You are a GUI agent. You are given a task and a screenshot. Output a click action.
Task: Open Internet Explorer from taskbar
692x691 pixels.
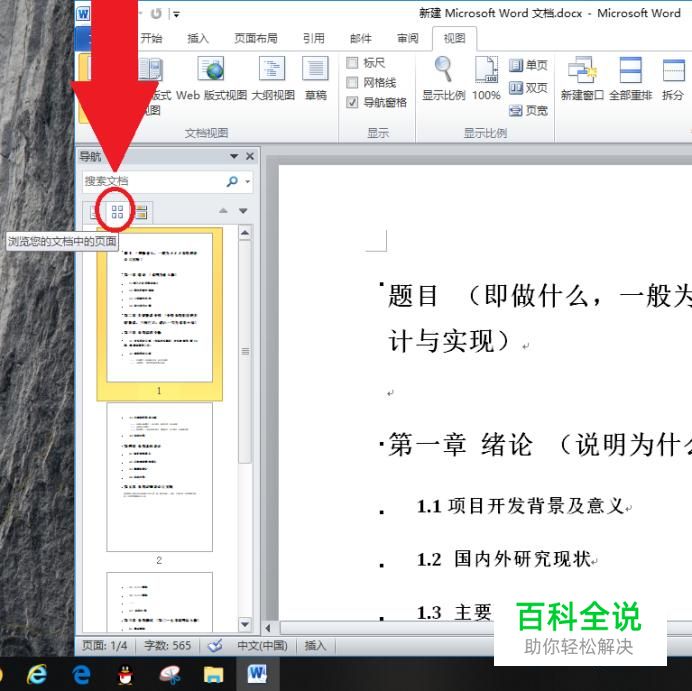[37, 674]
